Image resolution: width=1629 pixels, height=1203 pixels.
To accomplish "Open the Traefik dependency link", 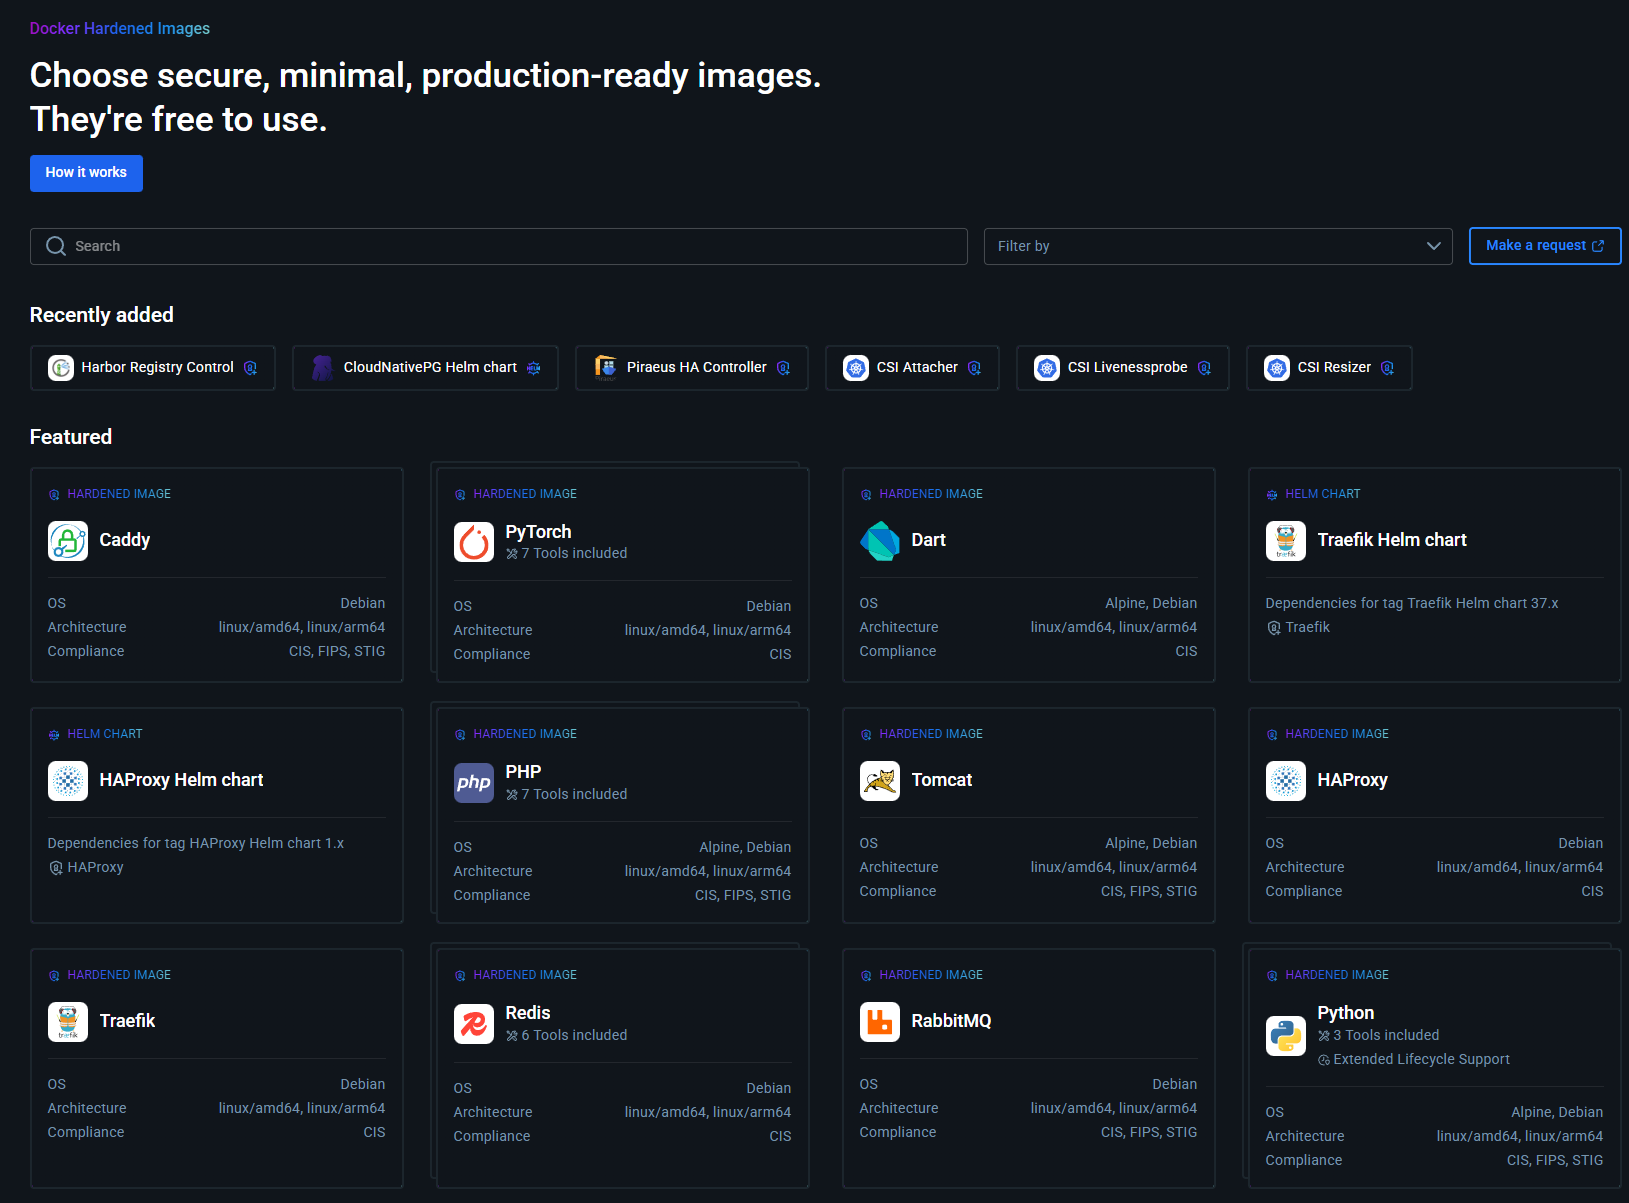I will point(1307,627).
